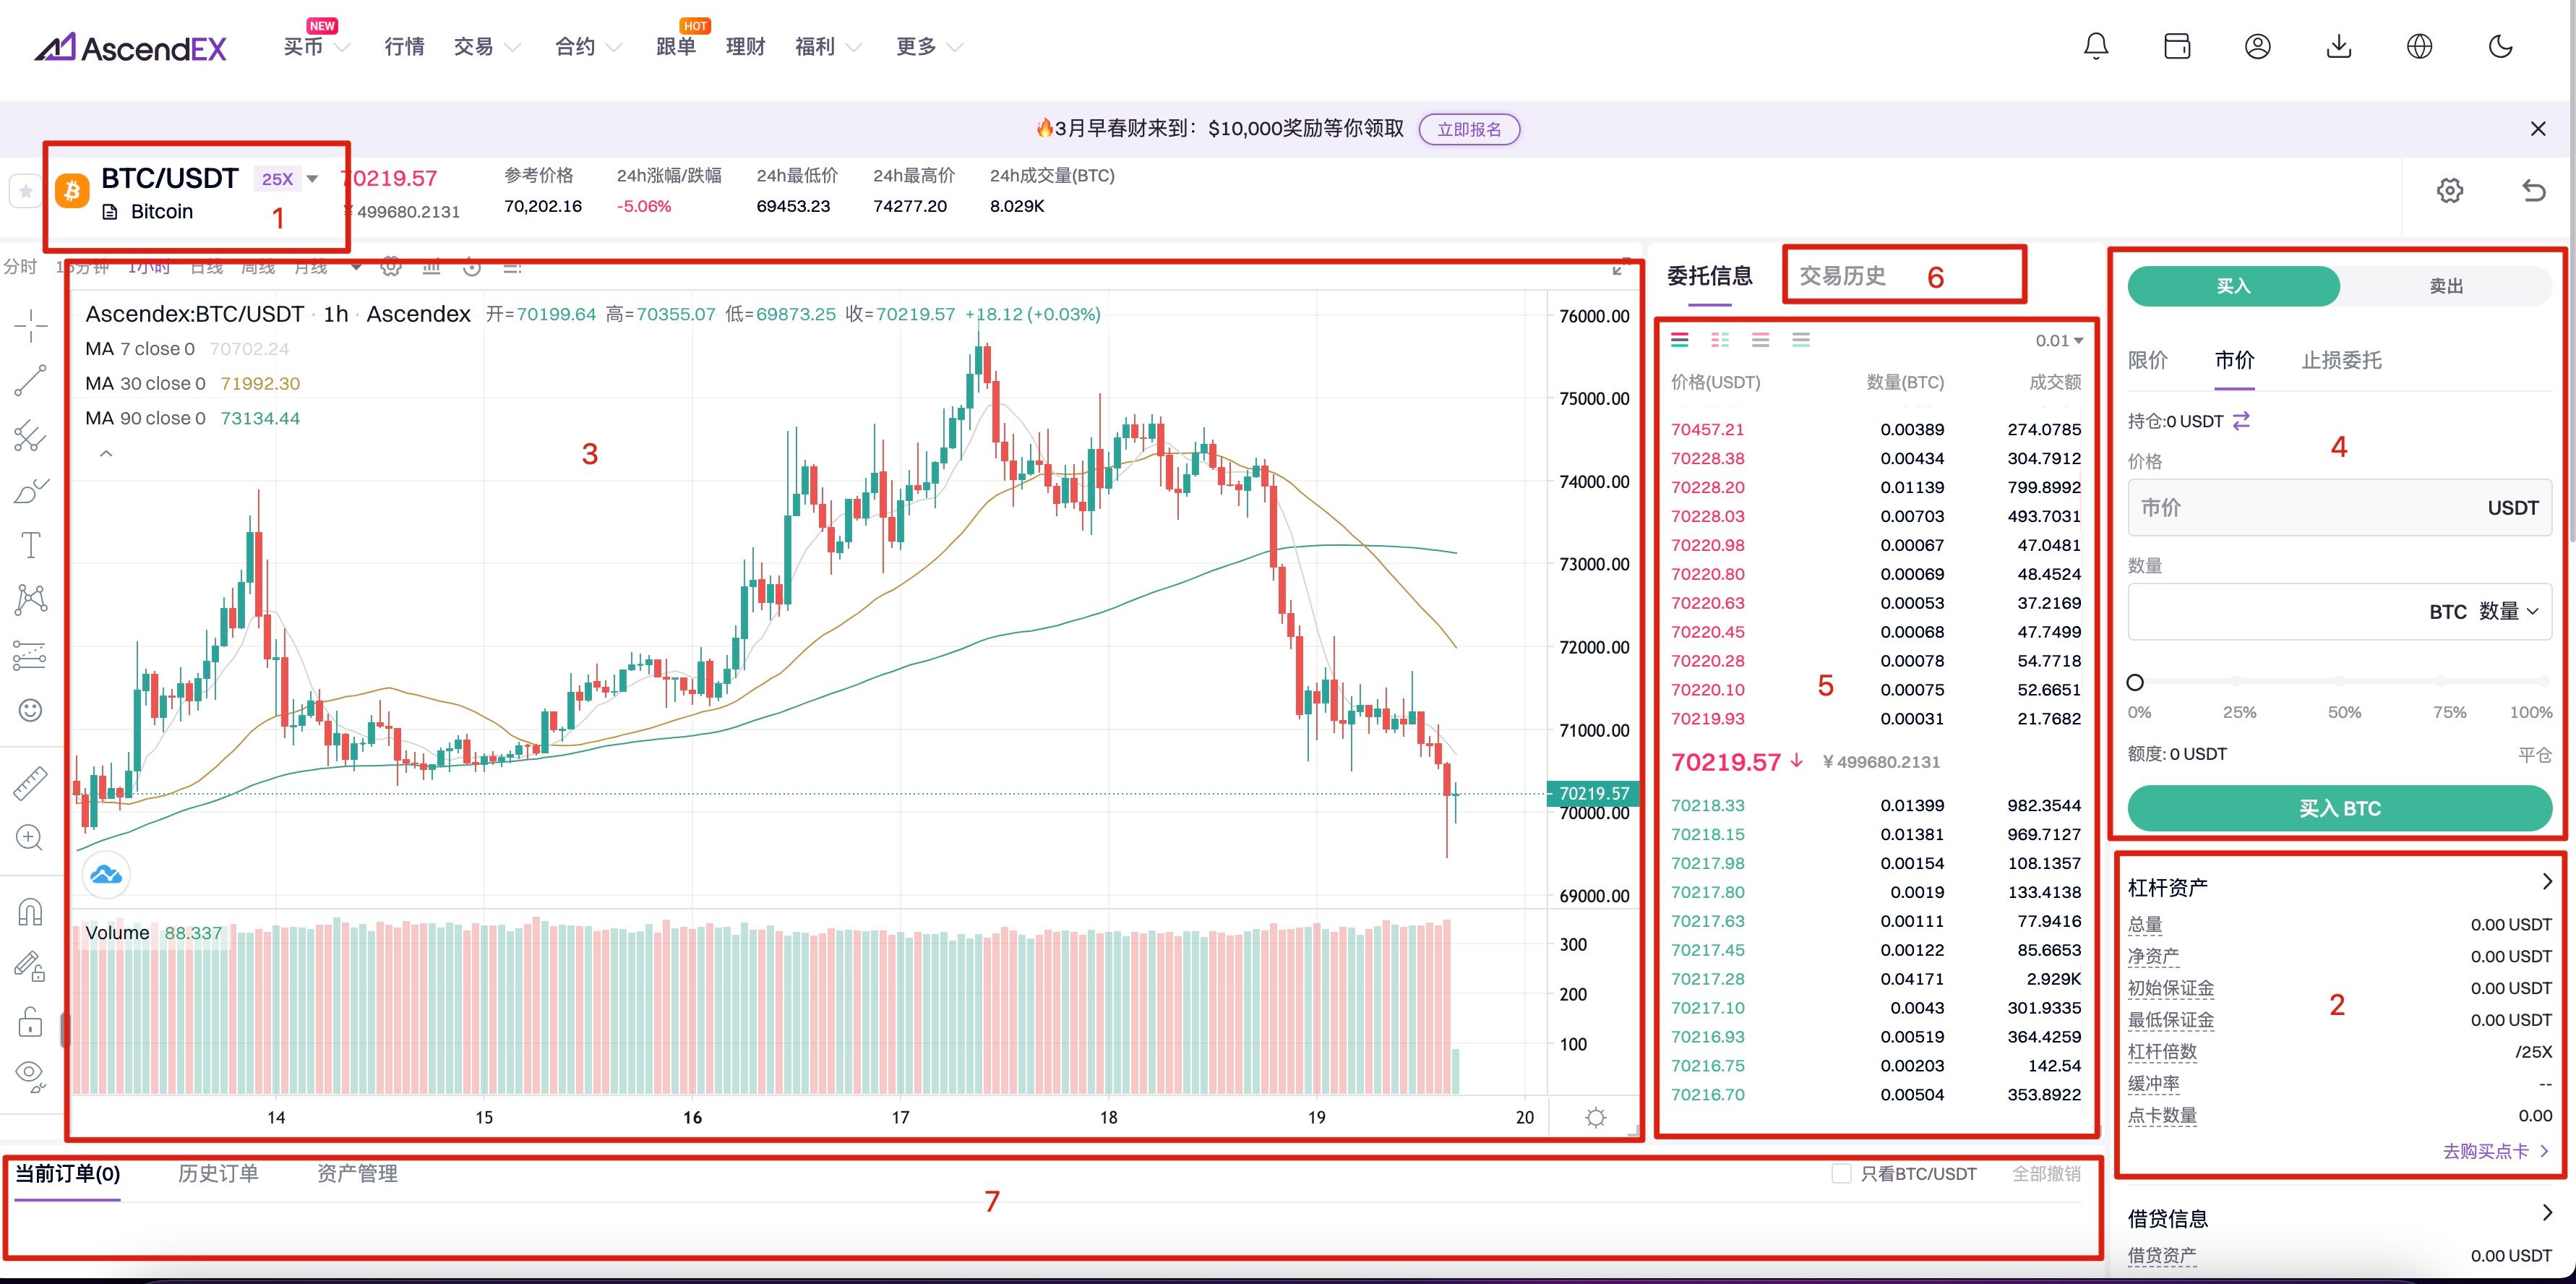Click the 数量 BTC input field

(x=2270, y=611)
